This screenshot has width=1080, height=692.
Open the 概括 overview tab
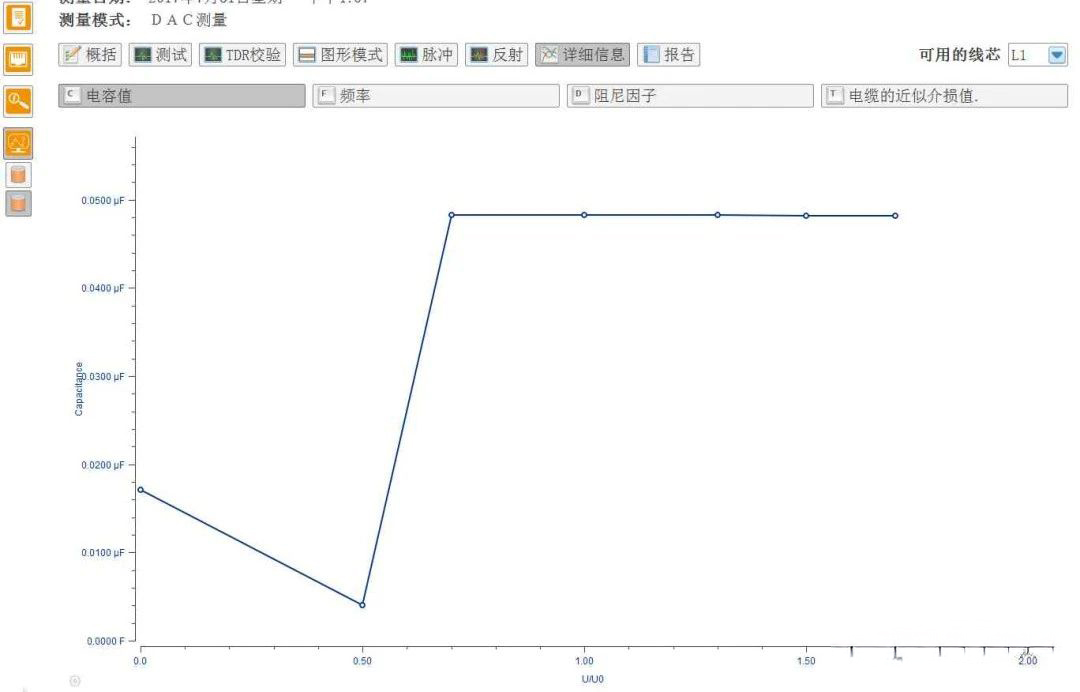point(90,55)
